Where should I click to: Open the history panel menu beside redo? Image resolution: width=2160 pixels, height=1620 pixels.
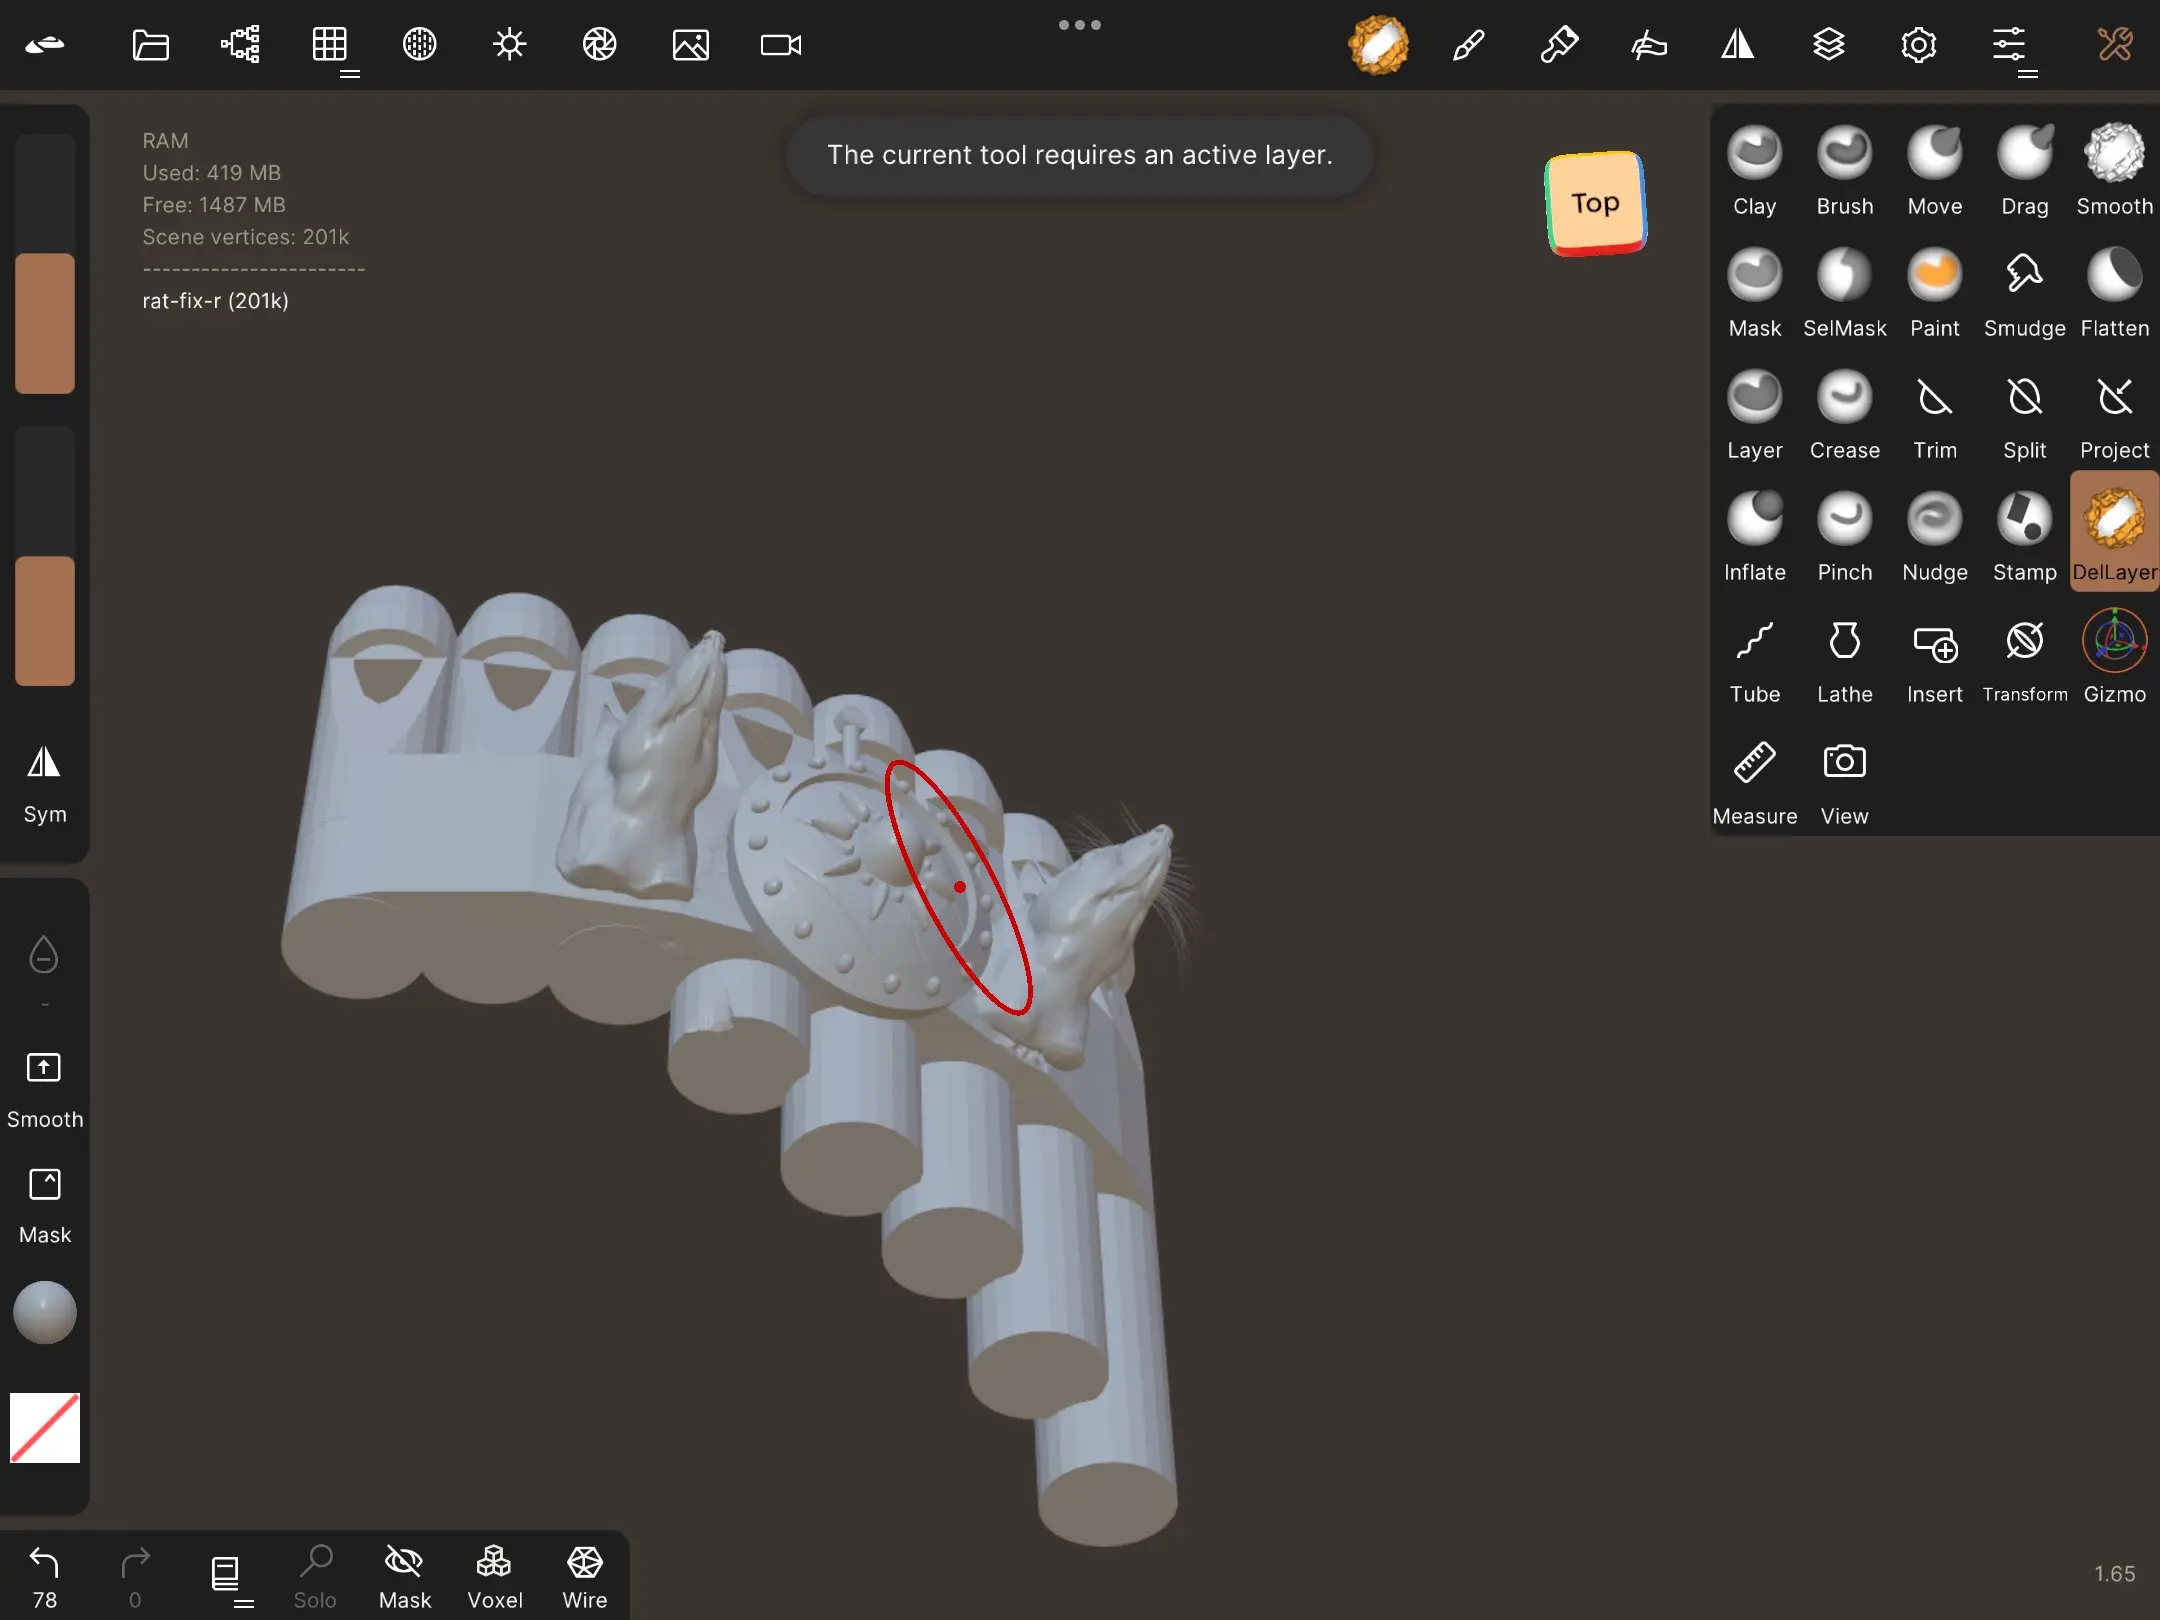tap(226, 1577)
